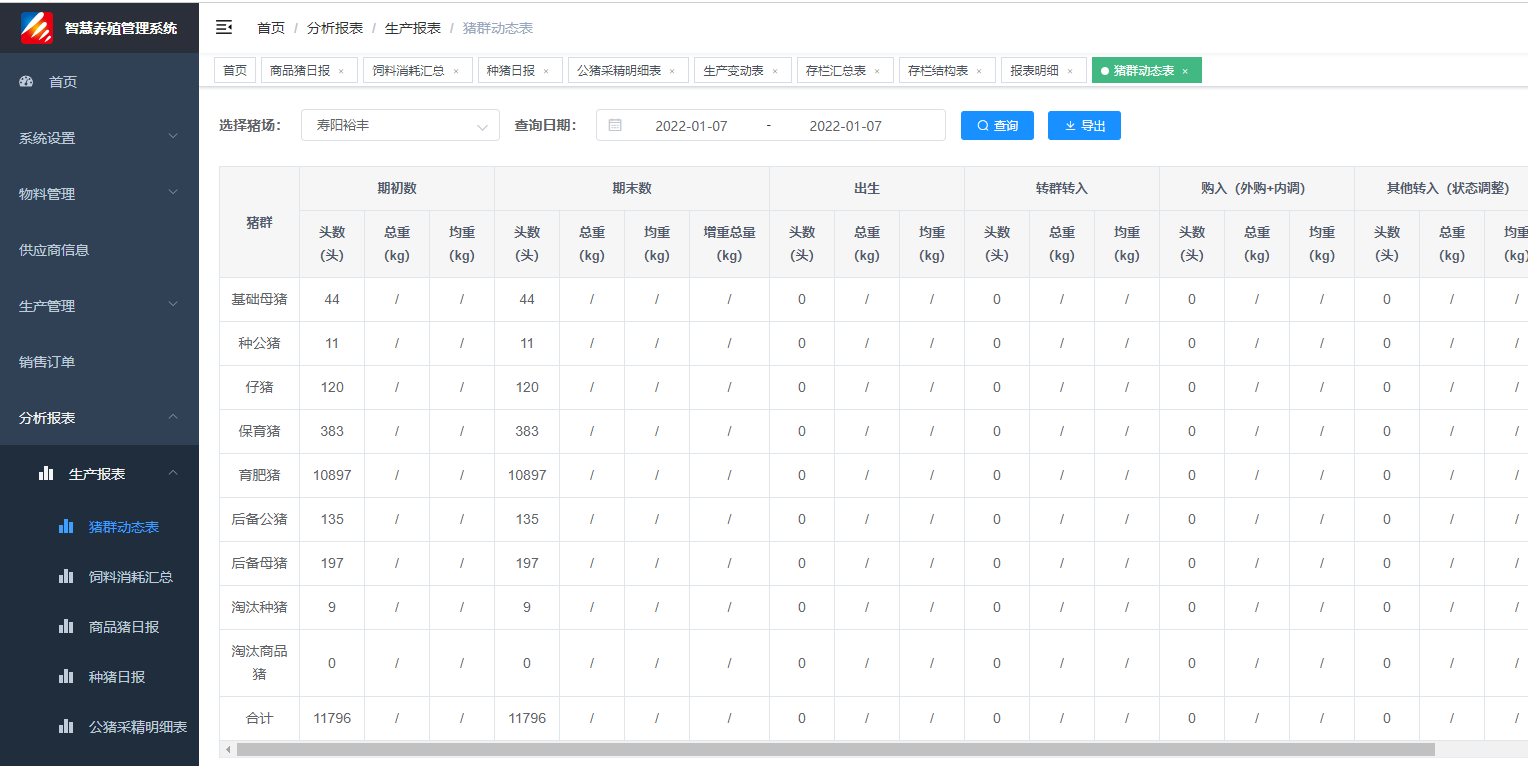Screen dimensions: 1528x766
Task: Go to 首页 in the sidebar
Action: (99, 82)
